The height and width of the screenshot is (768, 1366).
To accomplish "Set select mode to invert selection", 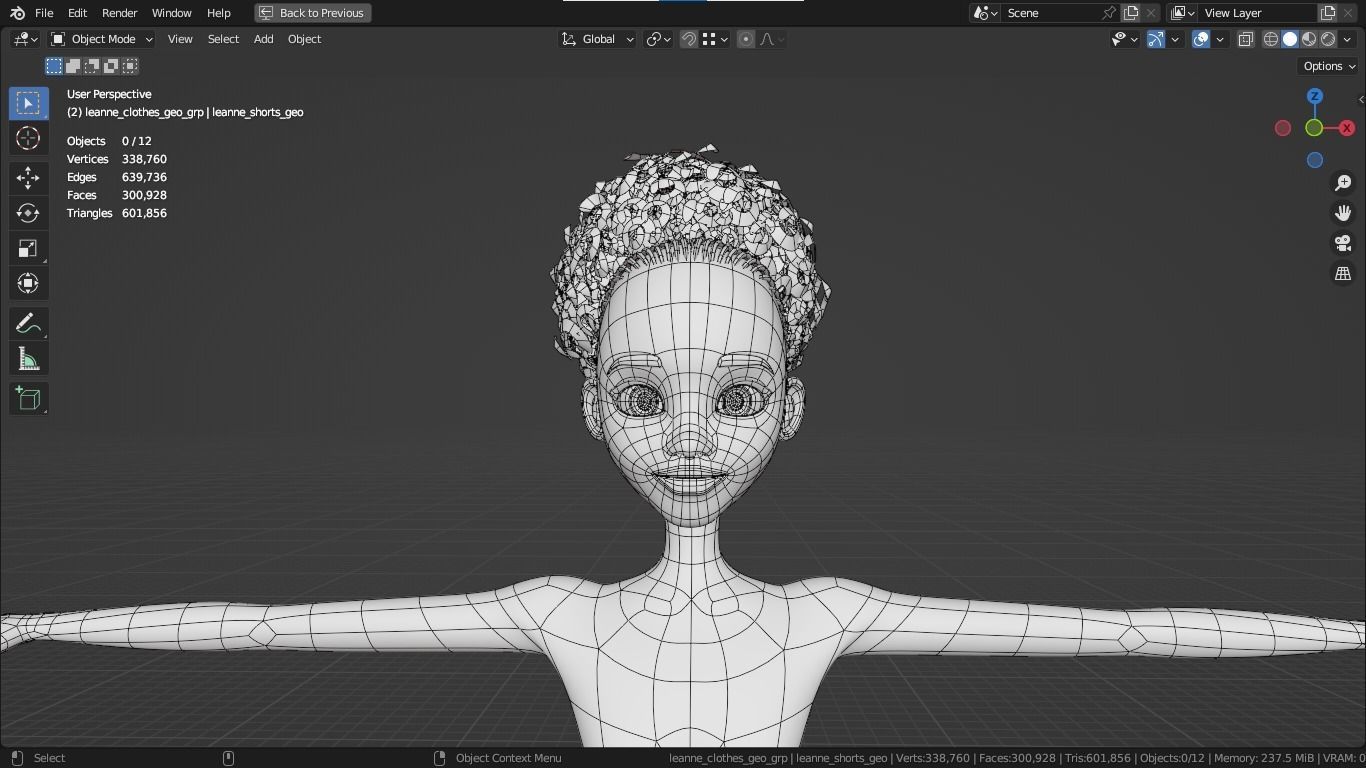I will point(111,66).
